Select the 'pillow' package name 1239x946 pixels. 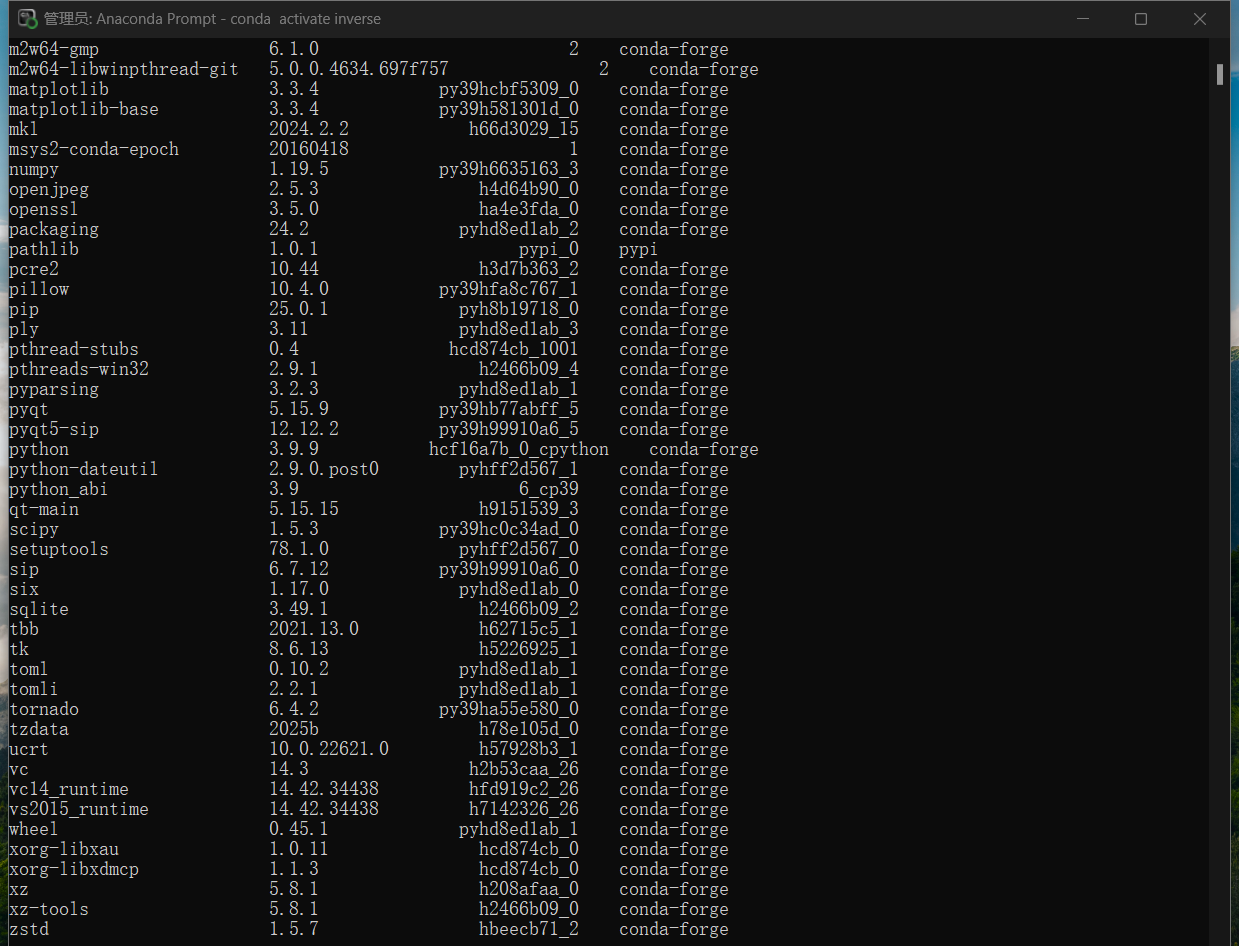(39, 289)
